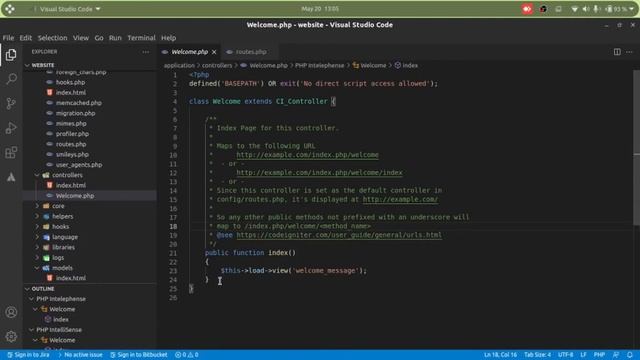640x360 pixels.
Task: Open editor more actions ellipsis
Action: [x=629, y=52]
